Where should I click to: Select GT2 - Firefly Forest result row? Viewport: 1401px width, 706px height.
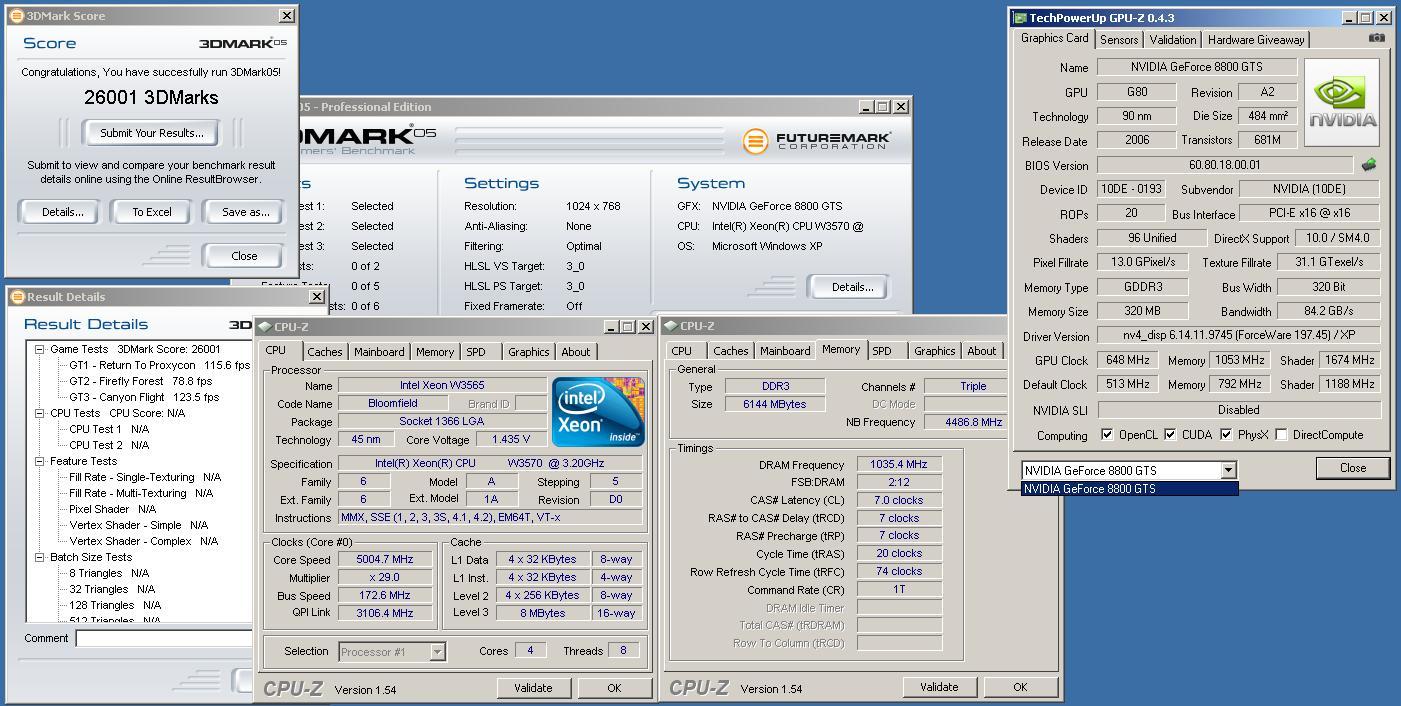140,381
